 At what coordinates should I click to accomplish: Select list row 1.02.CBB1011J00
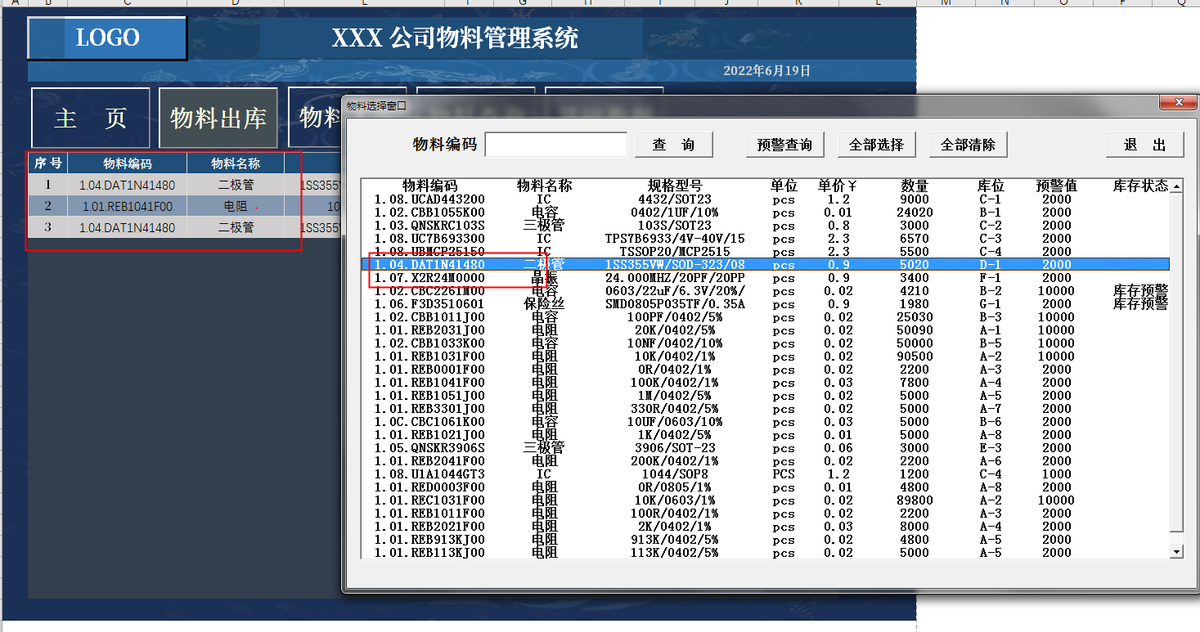coord(765,317)
